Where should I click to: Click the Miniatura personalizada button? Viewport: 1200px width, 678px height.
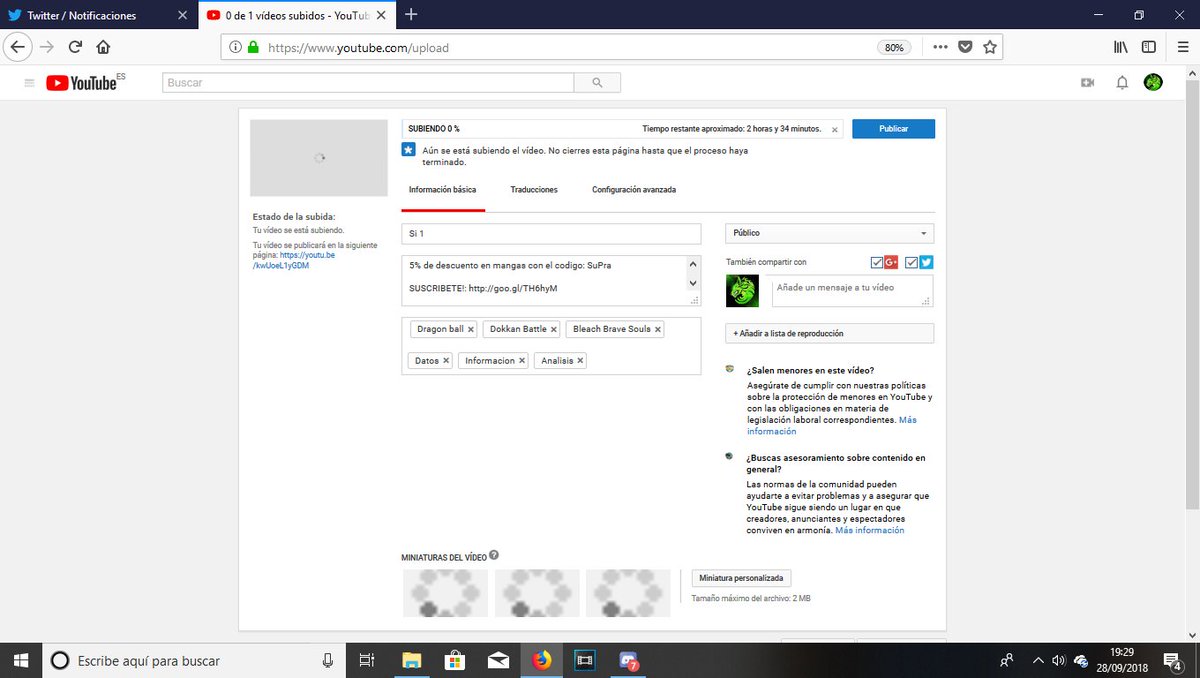tap(742, 578)
